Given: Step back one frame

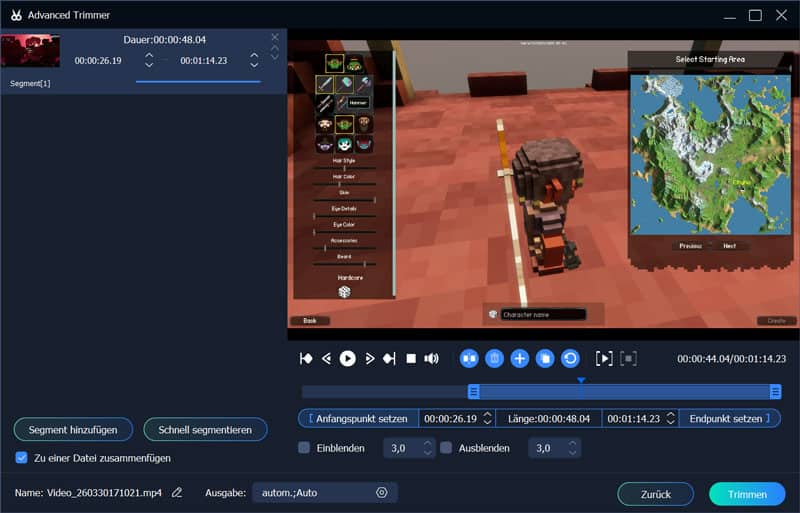Looking at the screenshot, I should 326,358.
